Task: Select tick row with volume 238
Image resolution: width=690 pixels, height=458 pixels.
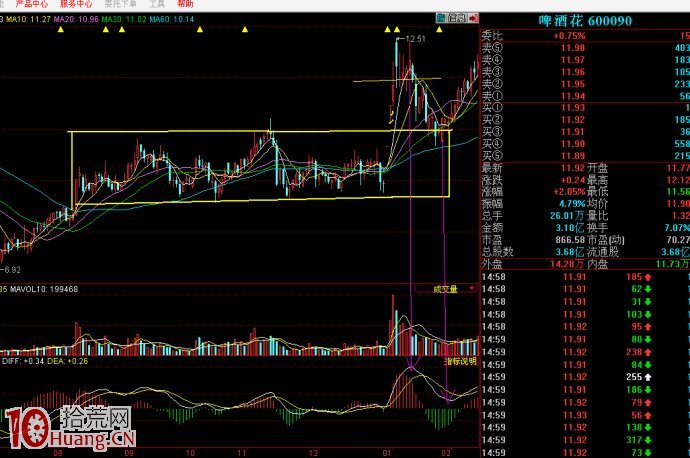Action: pos(585,352)
